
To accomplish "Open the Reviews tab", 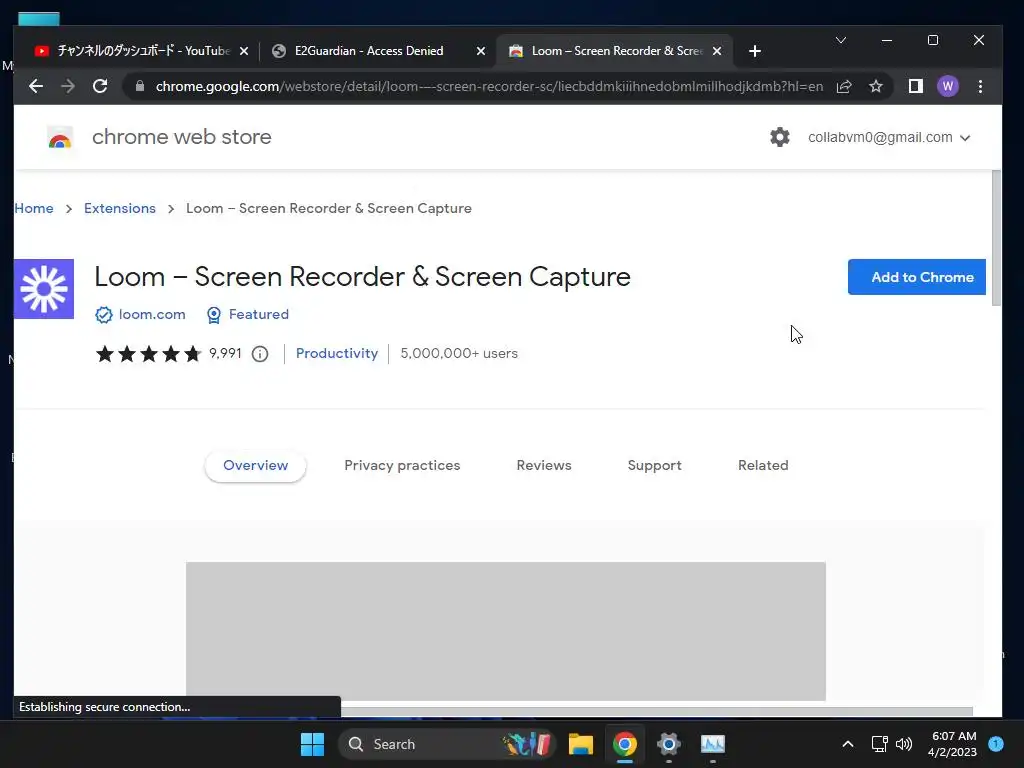I will 544,466.
